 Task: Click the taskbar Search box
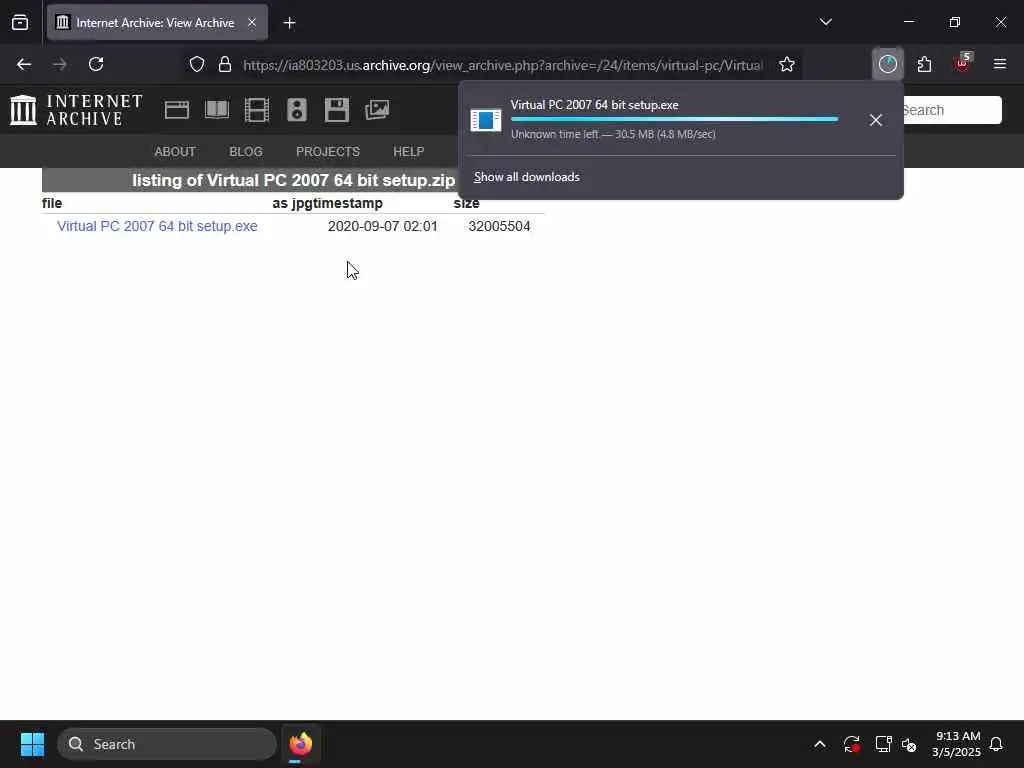[167, 744]
